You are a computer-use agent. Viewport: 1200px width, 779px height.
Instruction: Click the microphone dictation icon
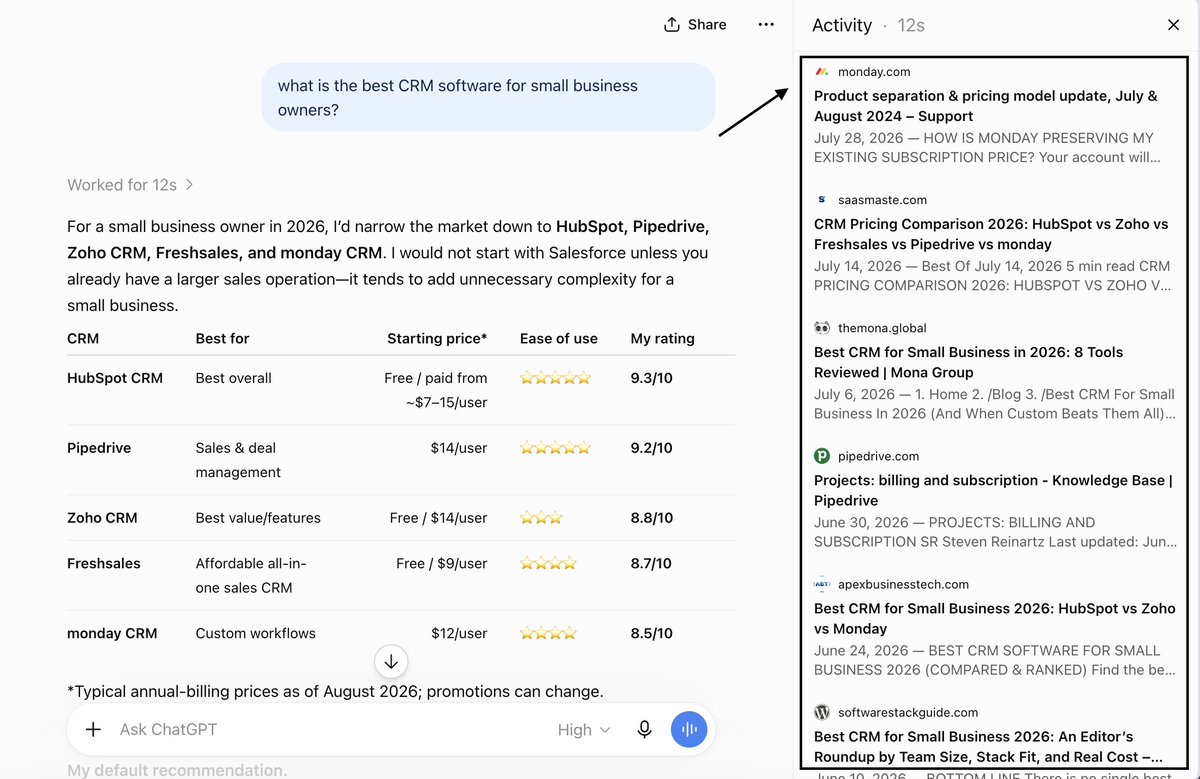645,729
